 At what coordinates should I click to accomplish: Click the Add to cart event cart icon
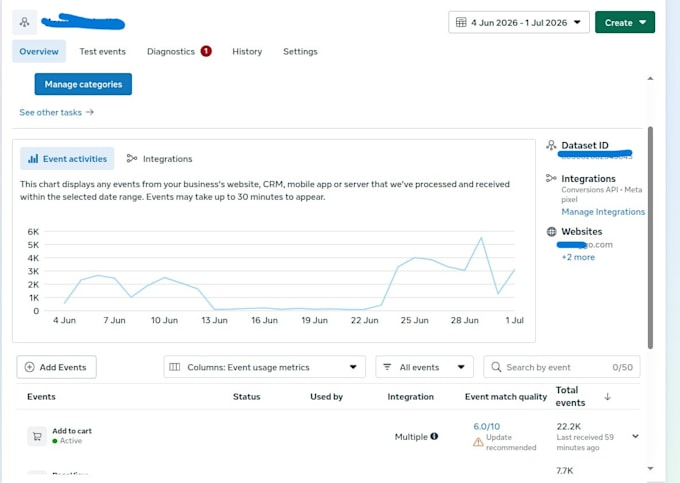pos(37,436)
